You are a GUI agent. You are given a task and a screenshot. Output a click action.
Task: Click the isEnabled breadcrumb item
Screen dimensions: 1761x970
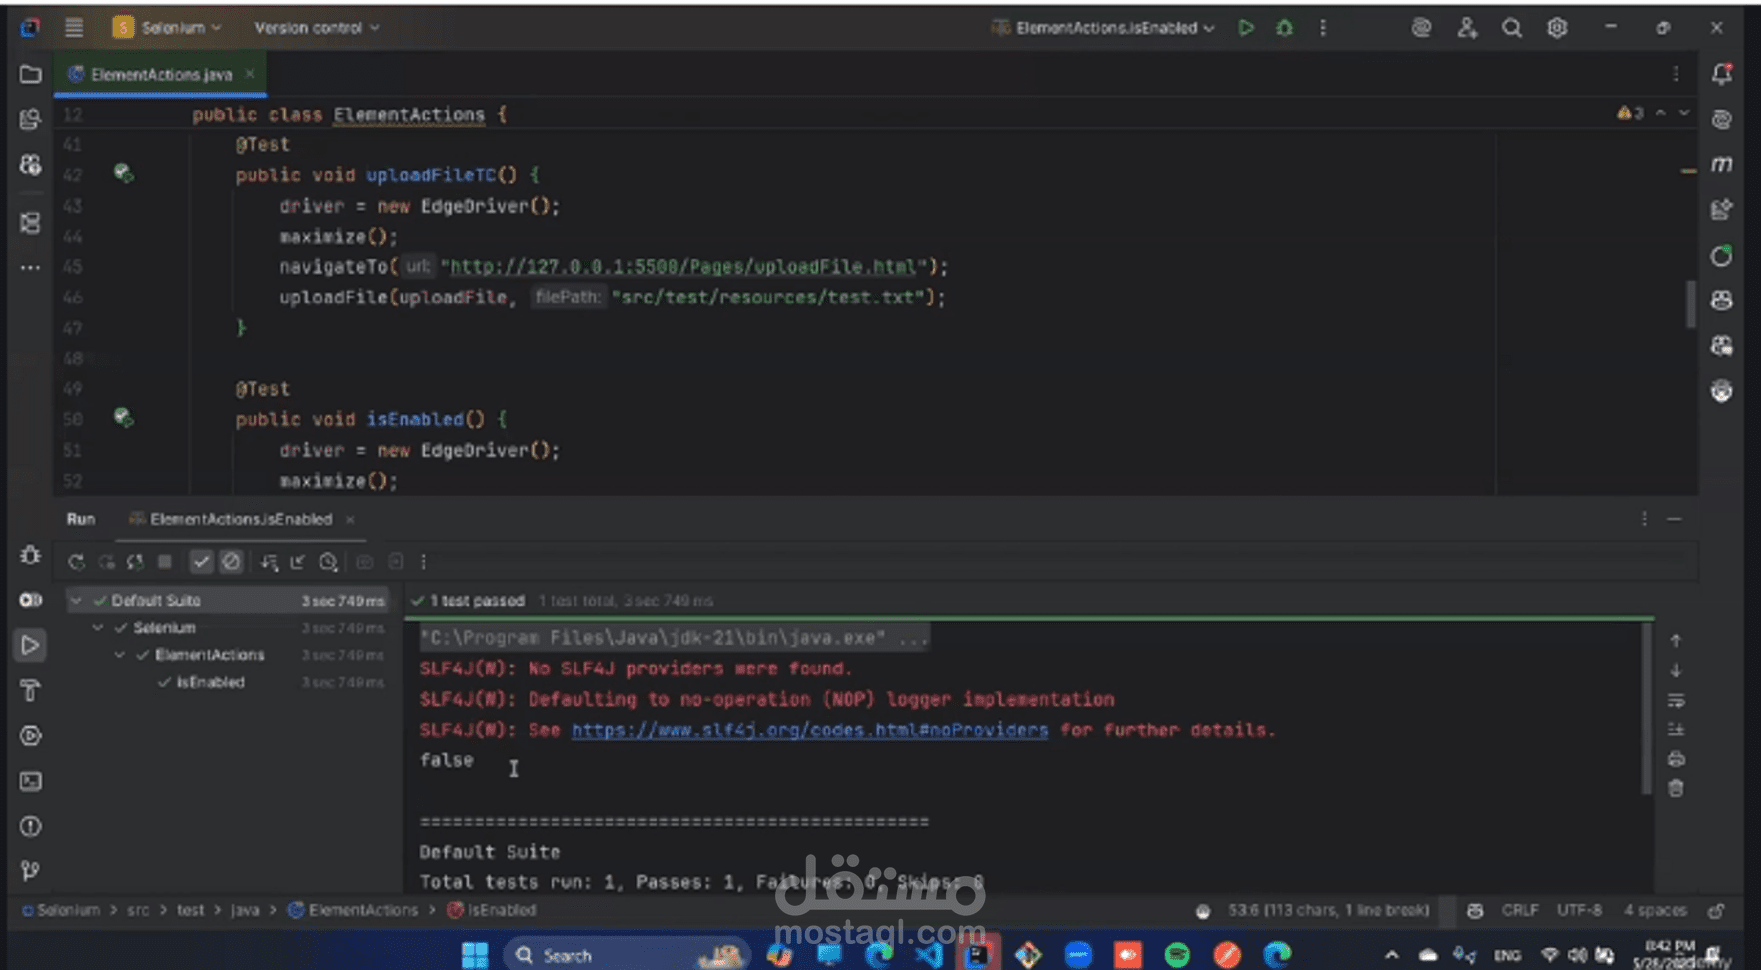tap(492, 910)
